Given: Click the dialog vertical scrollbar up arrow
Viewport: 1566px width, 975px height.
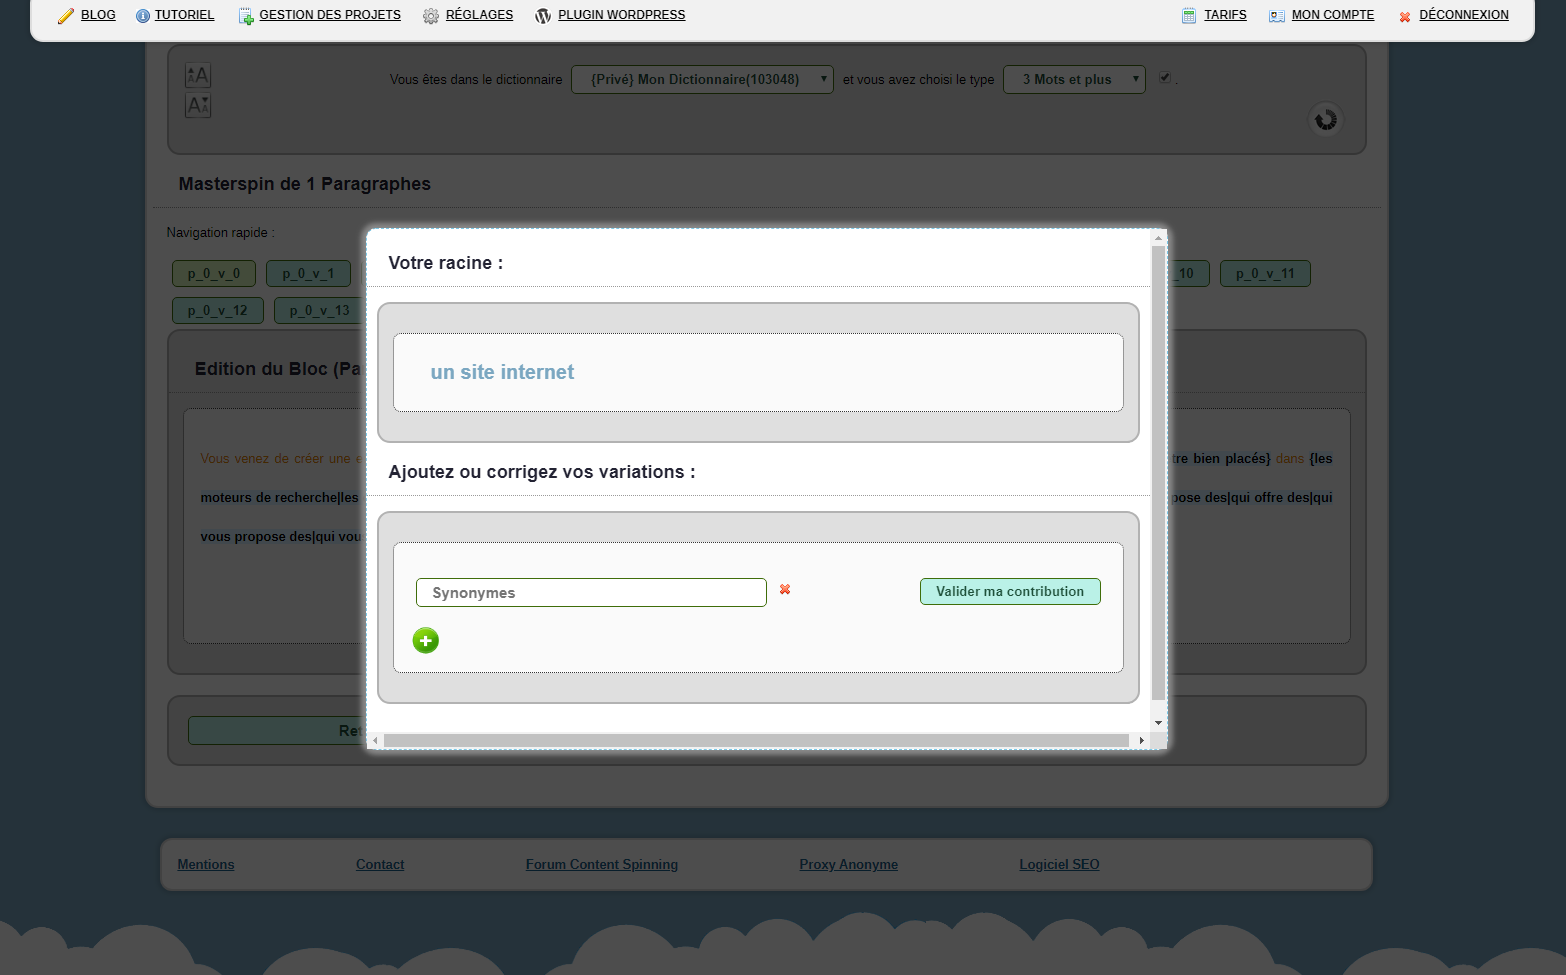Looking at the screenshot, I should pos(1158,238).
